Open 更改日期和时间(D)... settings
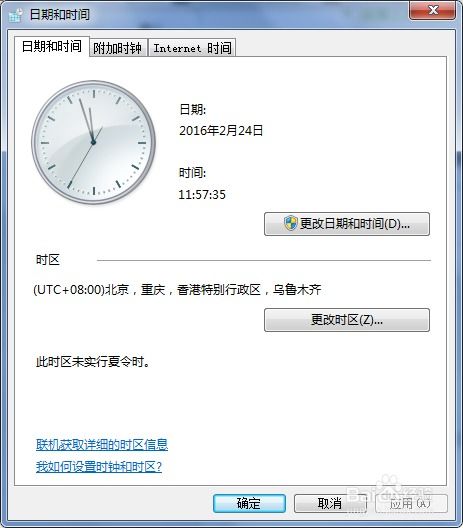Viewport: 463px width, 528px height. [x=347, y=224]
